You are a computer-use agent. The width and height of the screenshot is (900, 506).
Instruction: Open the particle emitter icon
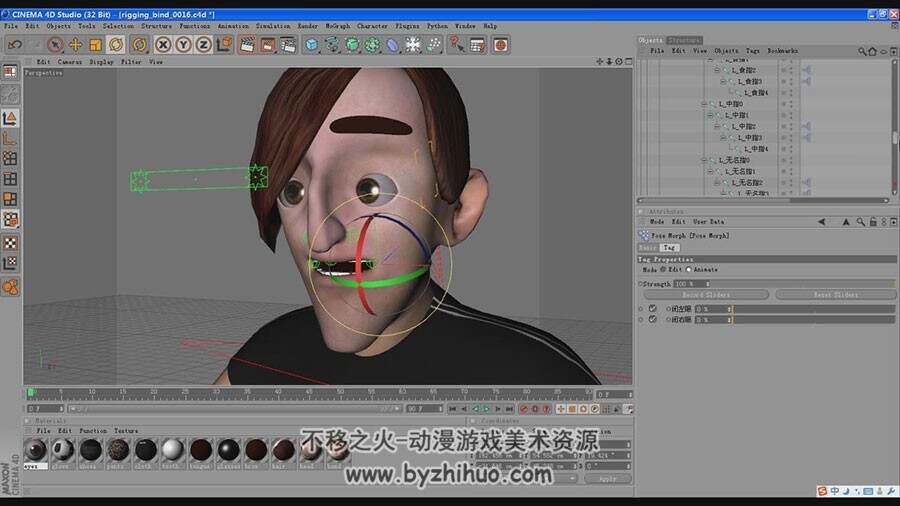coord(433,44)
